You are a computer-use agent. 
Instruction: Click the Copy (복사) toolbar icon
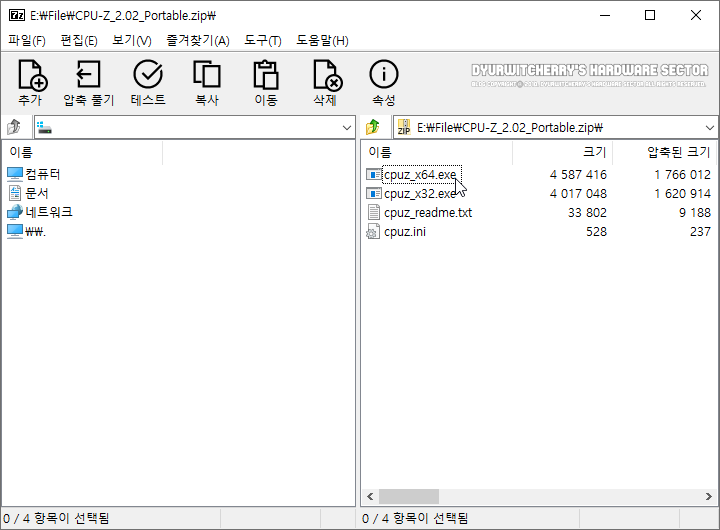coord(207,74)
